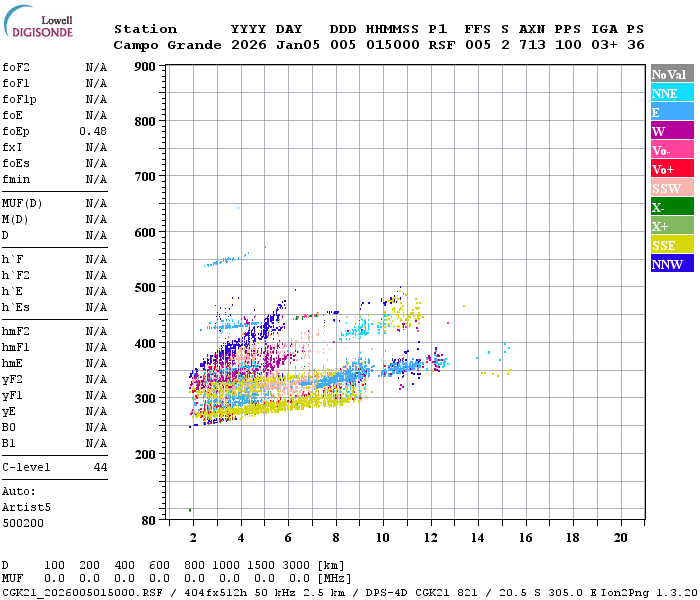The height and width of the screenshot is (600, 700).
Task: Click the 900 km height axis label
Action: pyautogui.click(x=145, y=67)
